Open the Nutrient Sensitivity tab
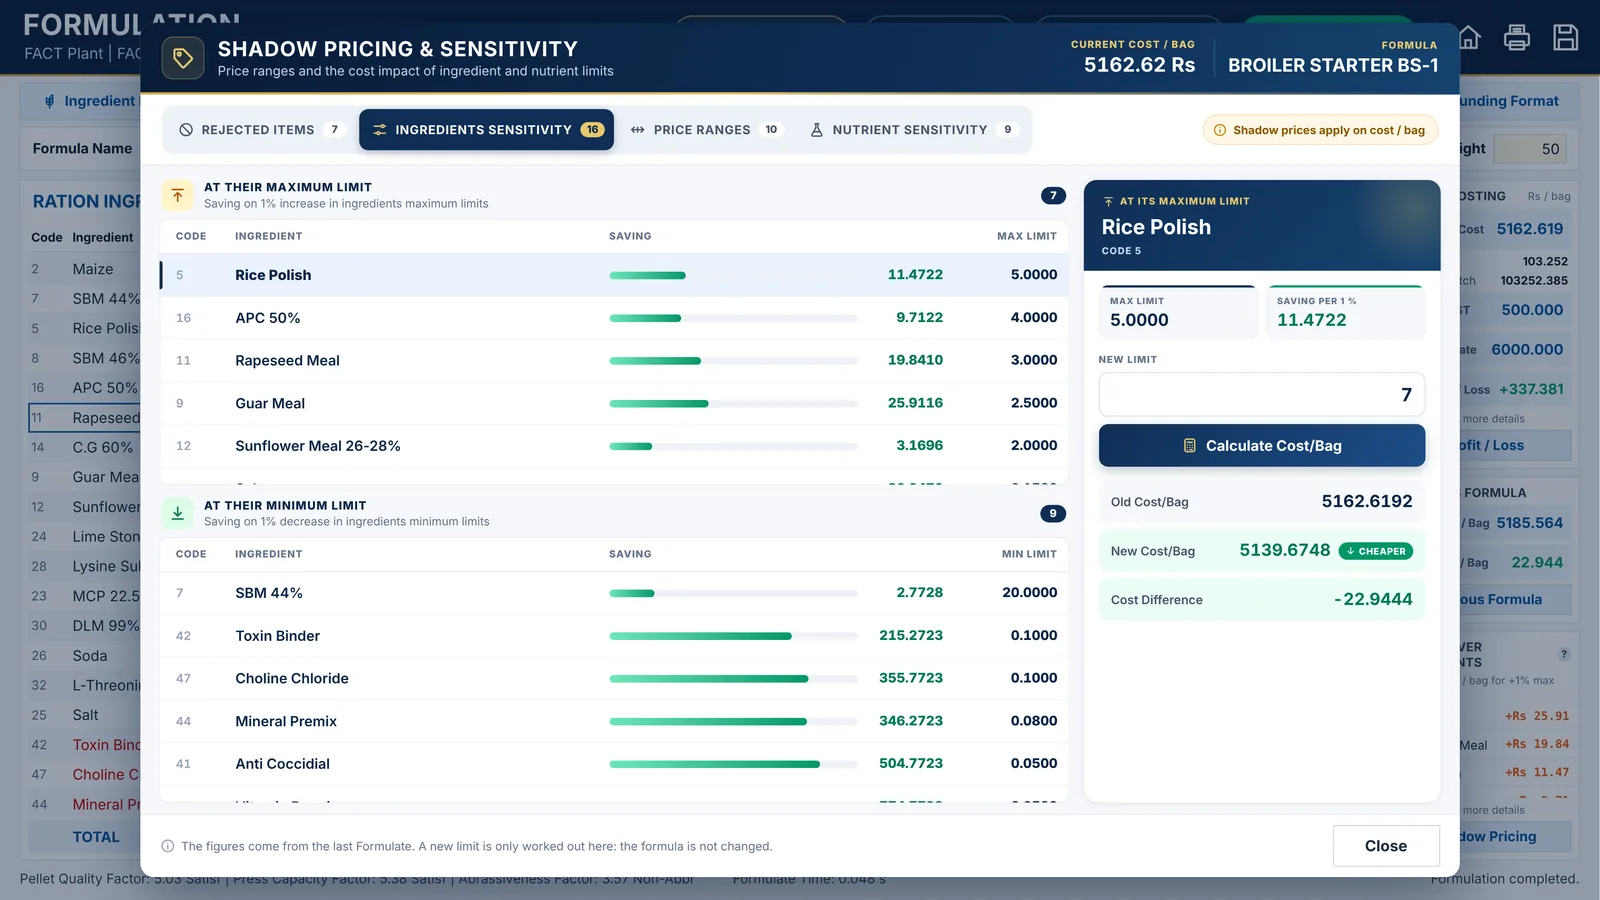 point(914,130)
